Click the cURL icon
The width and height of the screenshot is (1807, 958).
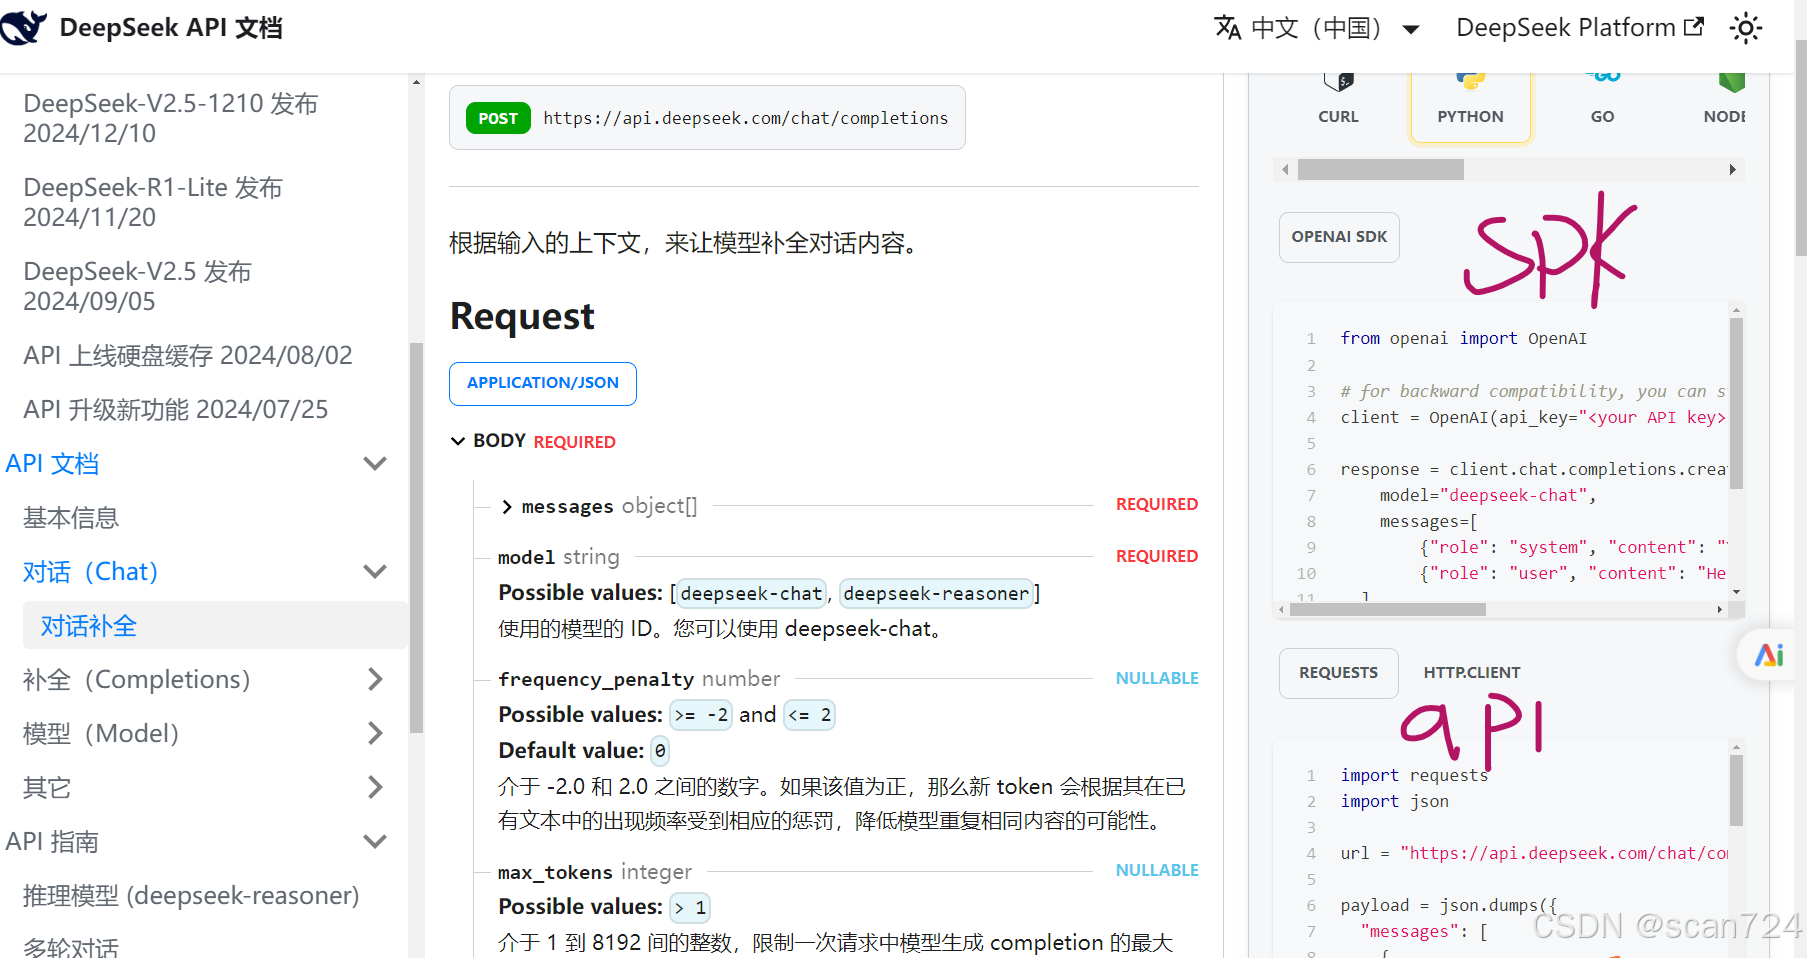(1338, 81)
